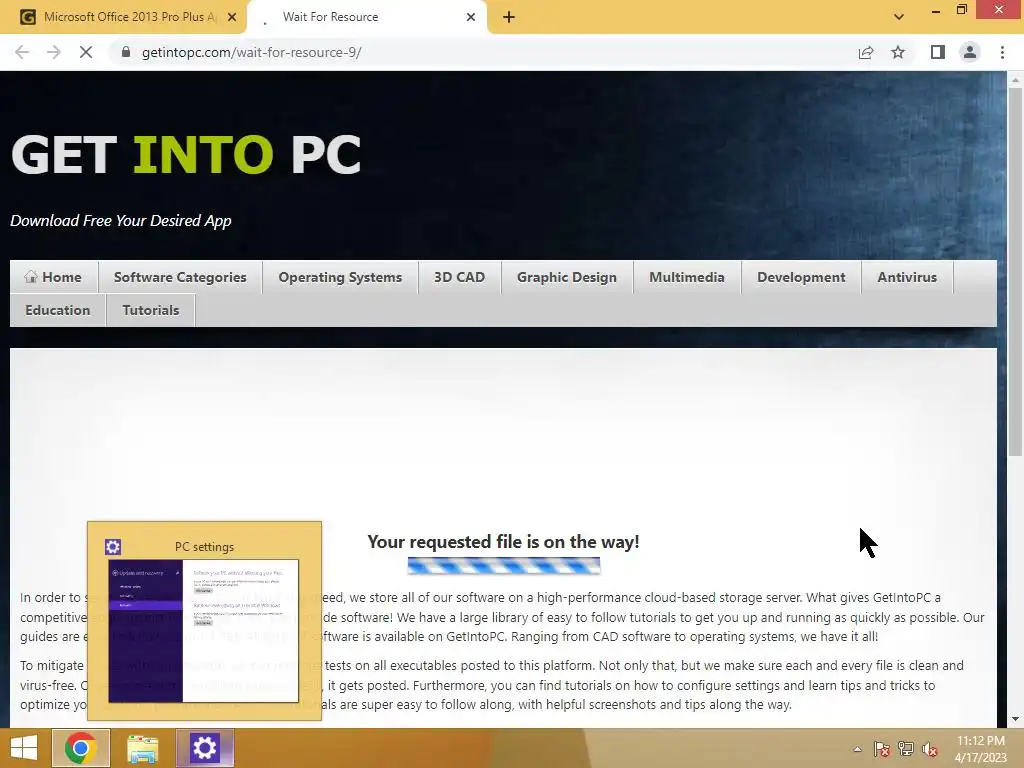Click the browser back arrow
This screenshot has width=1024, height=768.
point(22,52)
